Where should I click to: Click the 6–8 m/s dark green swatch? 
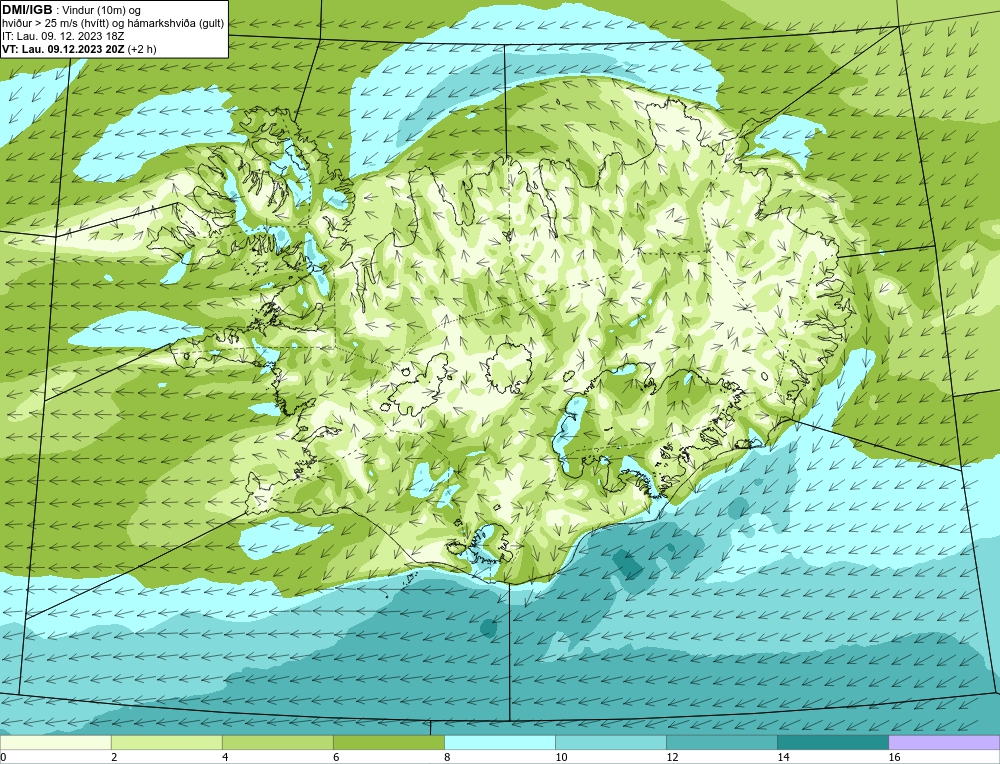tap(388, 742)
